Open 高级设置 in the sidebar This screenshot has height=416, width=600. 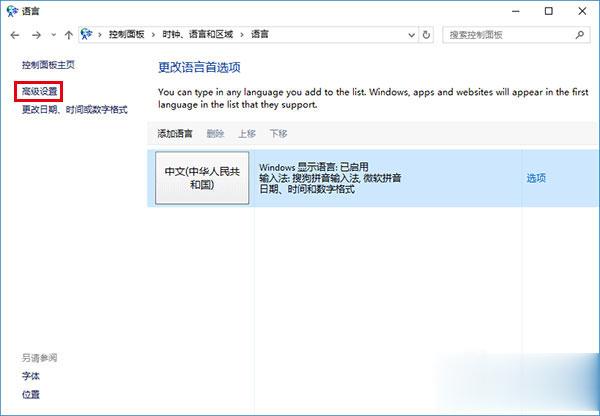click(39, 91)
